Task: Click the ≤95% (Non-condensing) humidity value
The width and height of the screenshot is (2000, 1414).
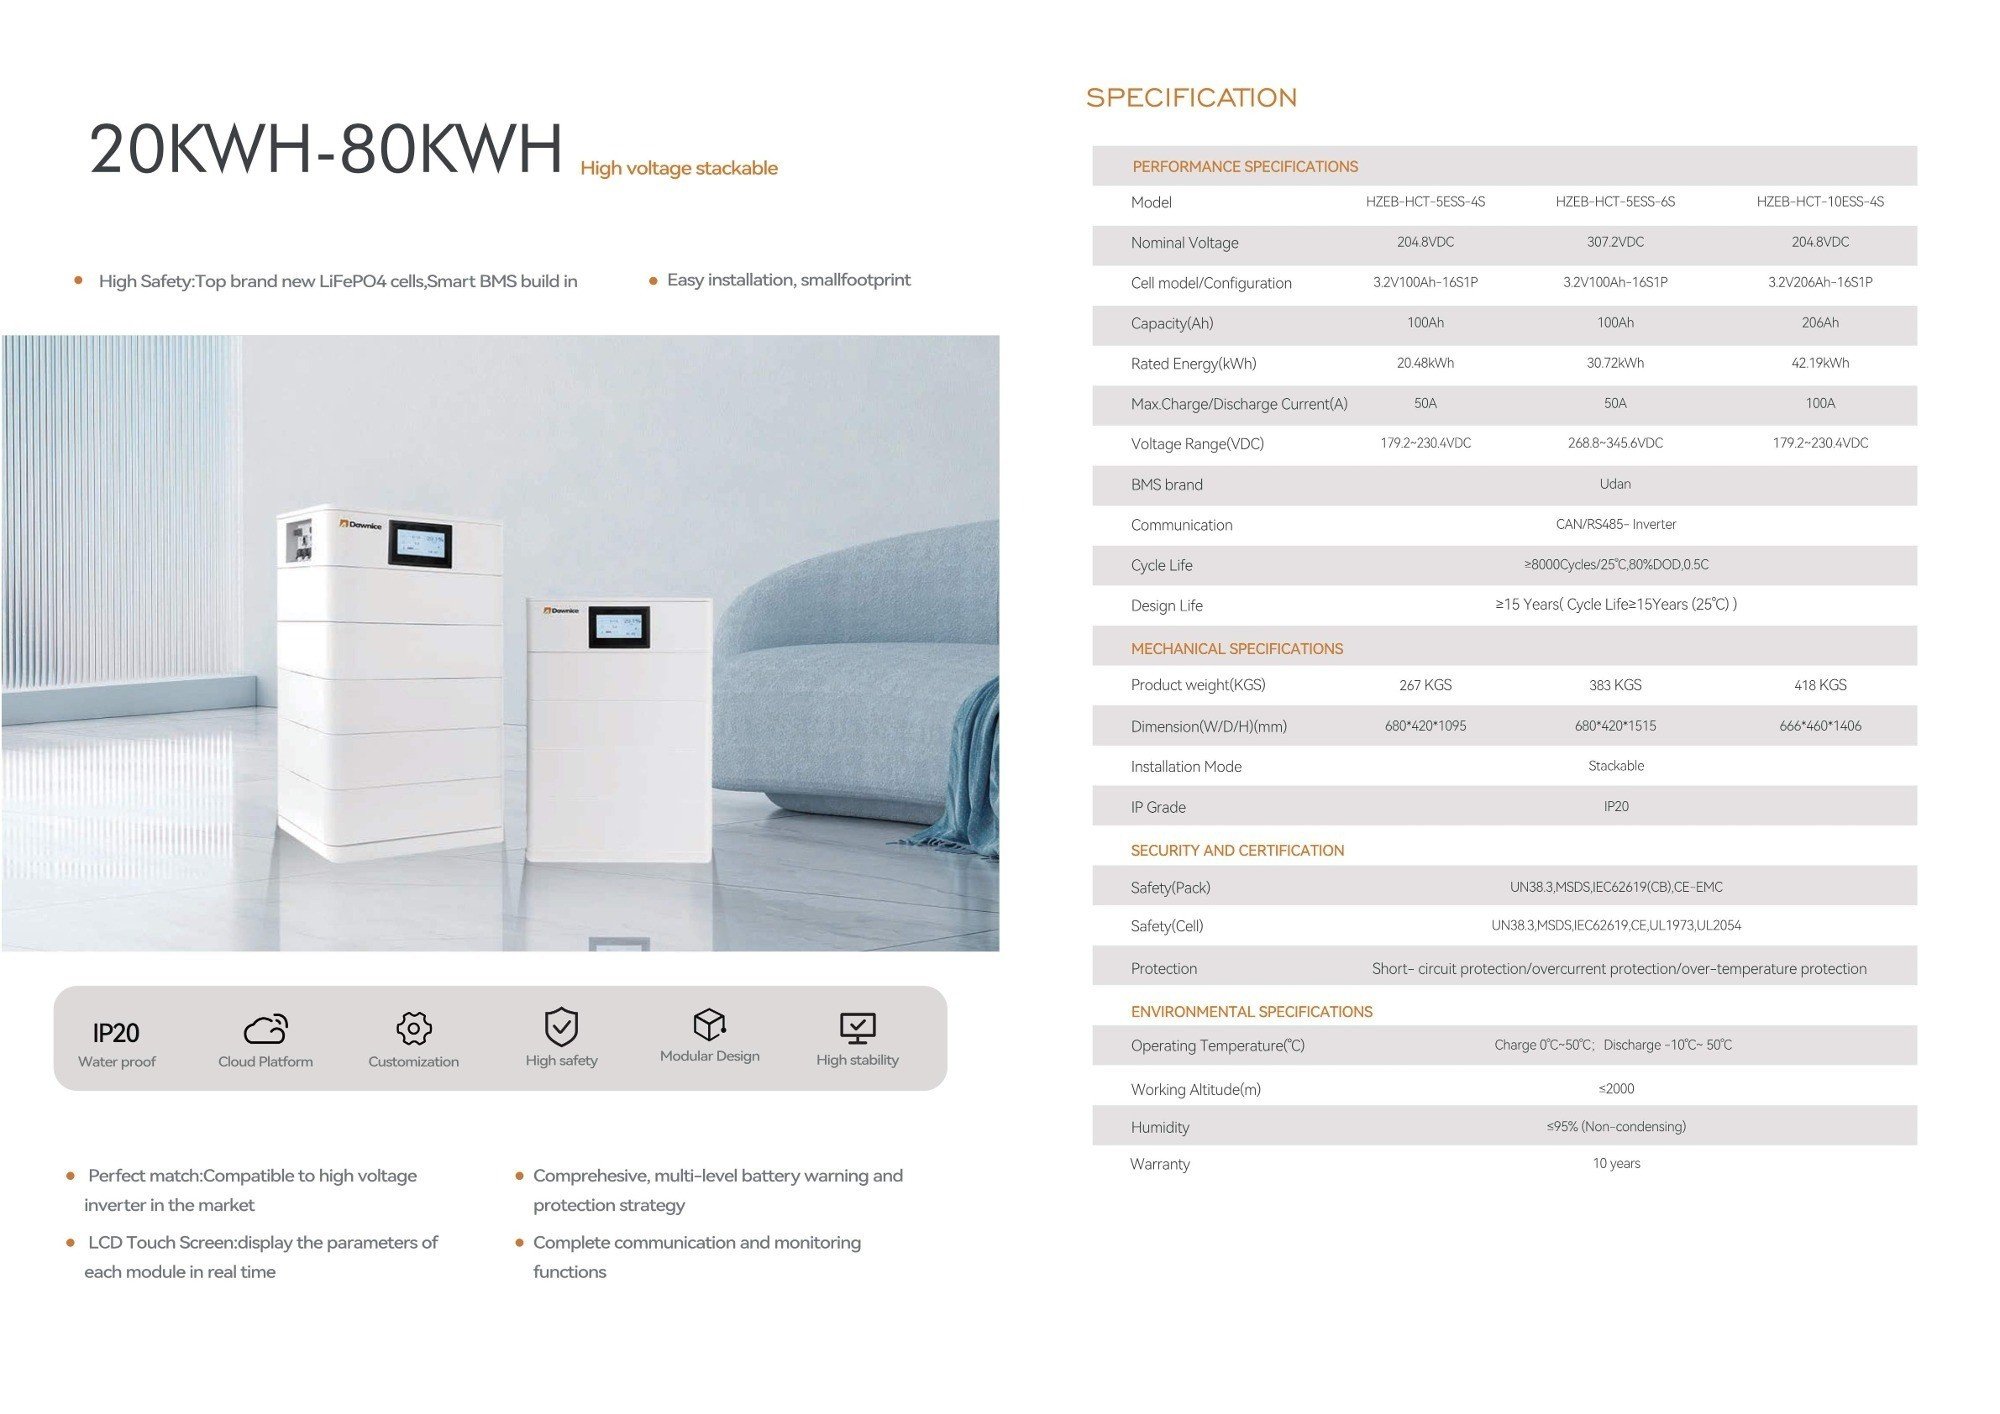Action: [x=1616, y=1126]
